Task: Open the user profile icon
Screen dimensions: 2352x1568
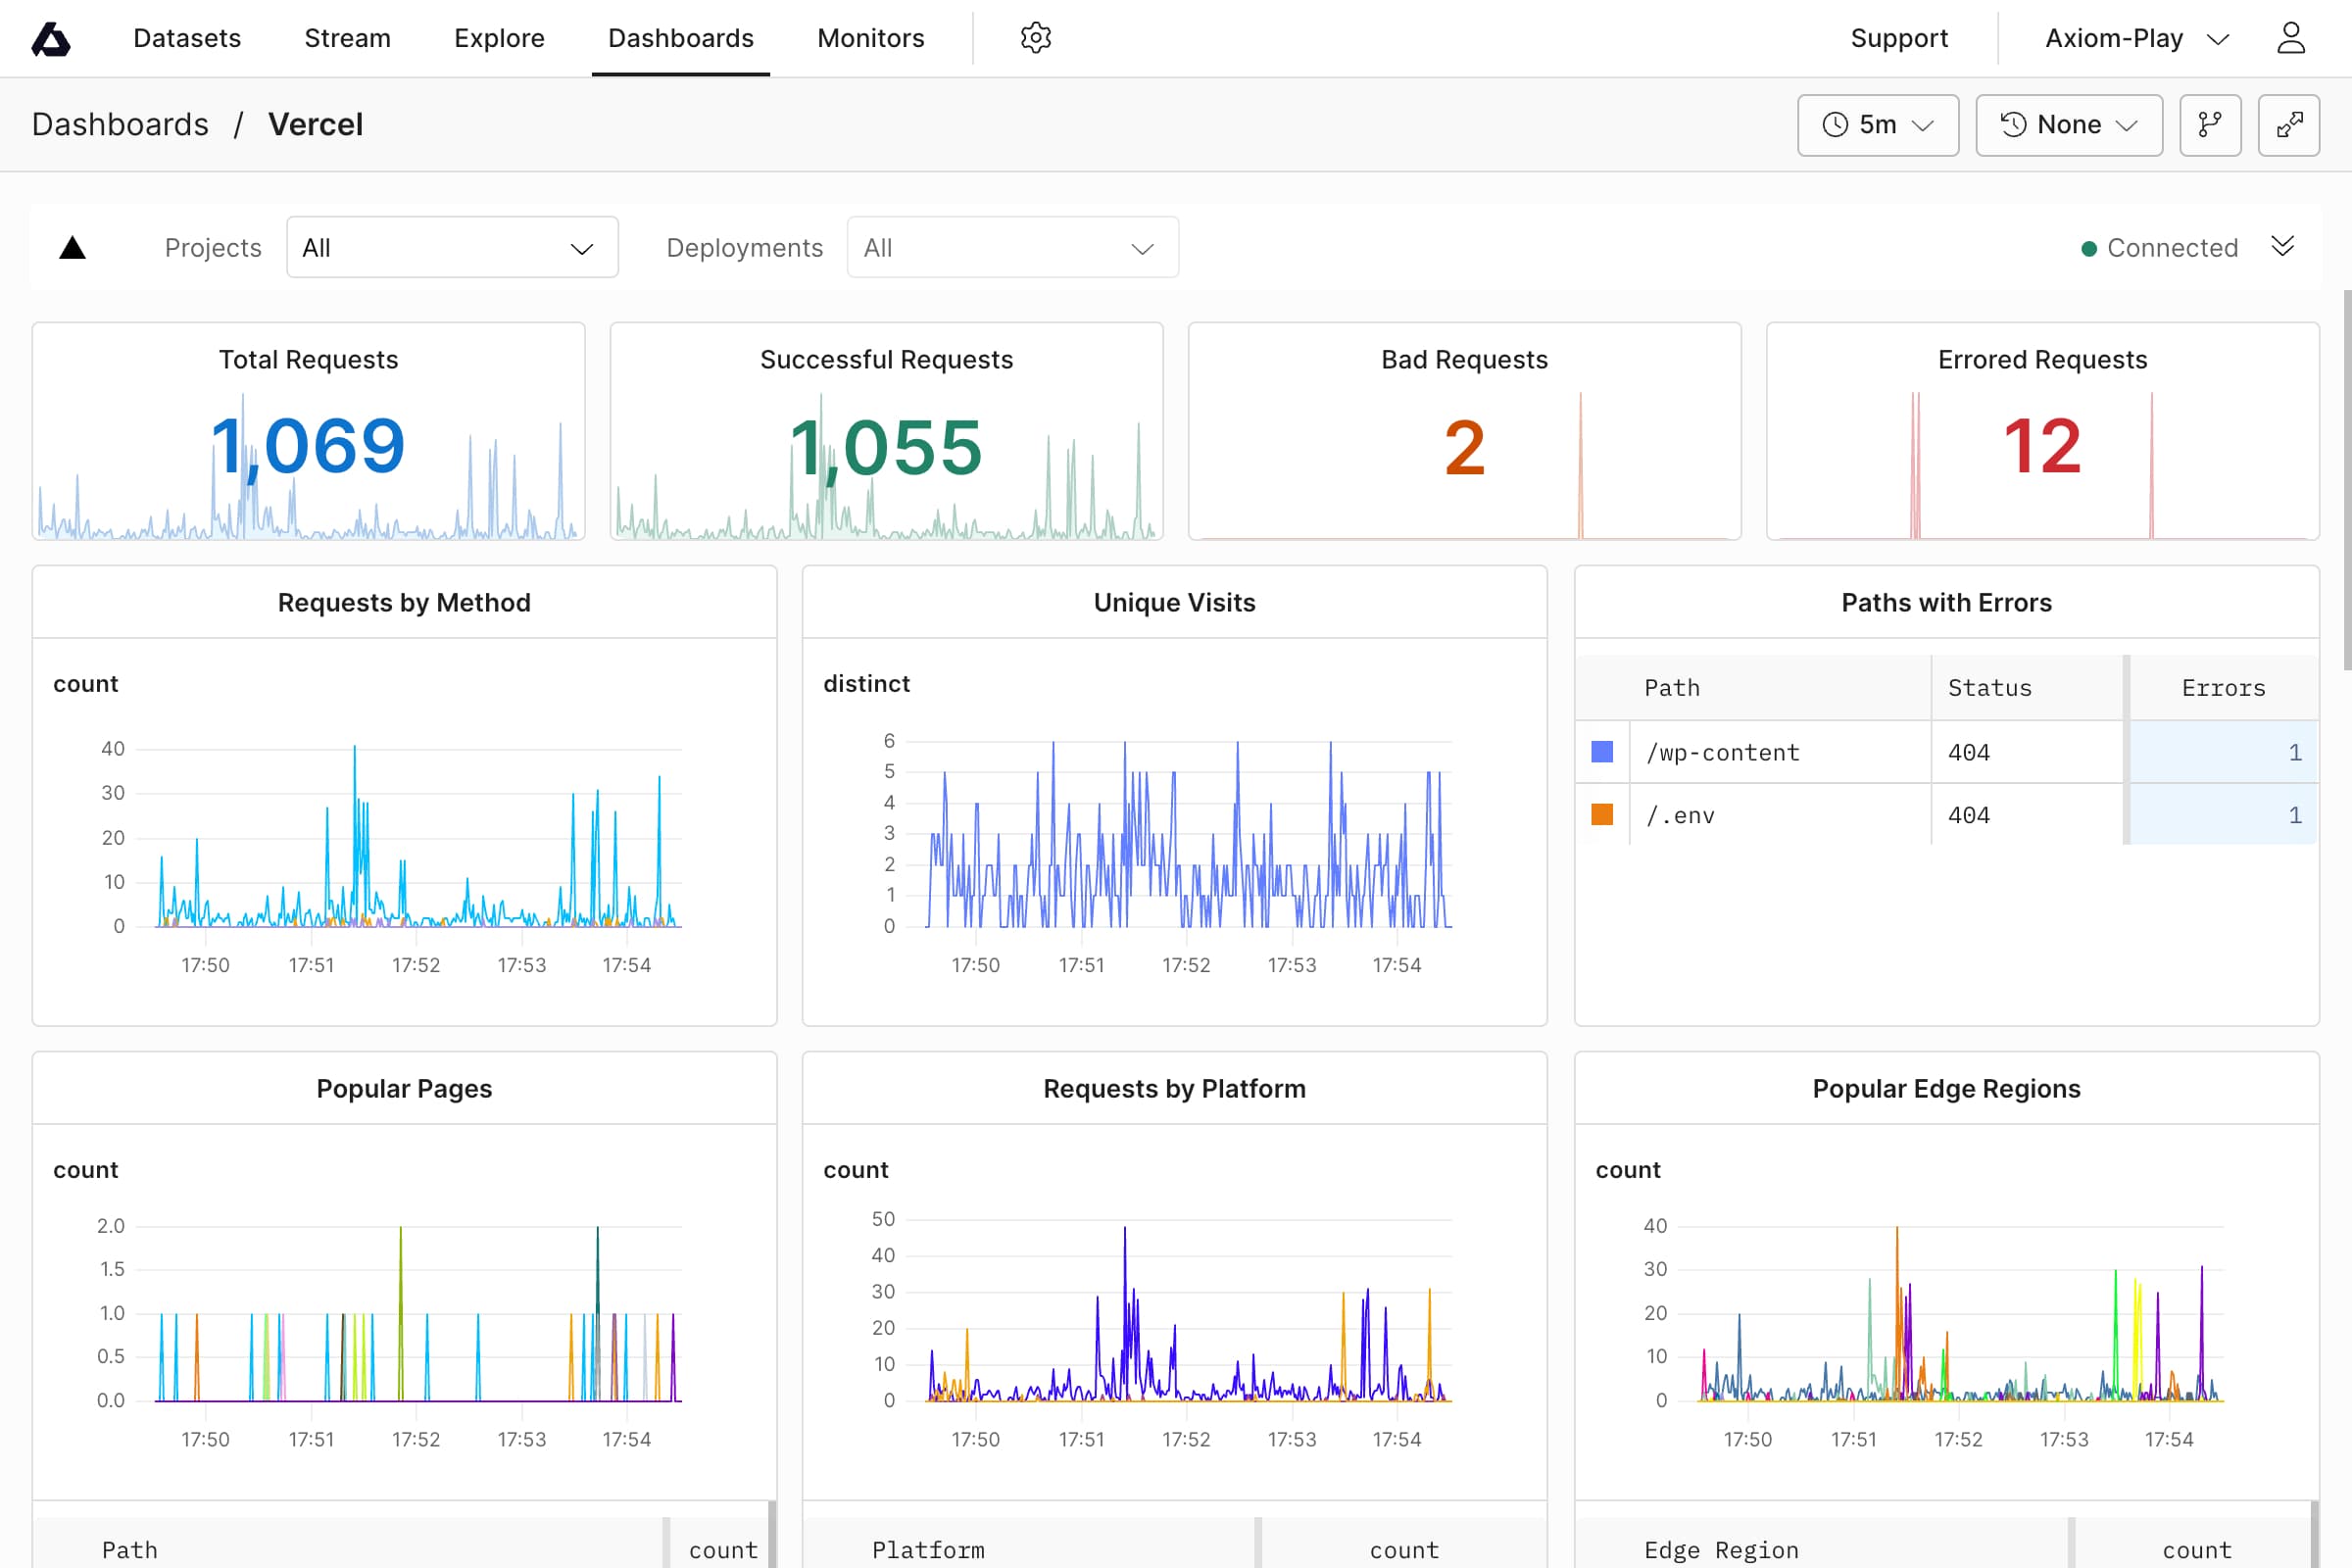Action: (2291, 38)
